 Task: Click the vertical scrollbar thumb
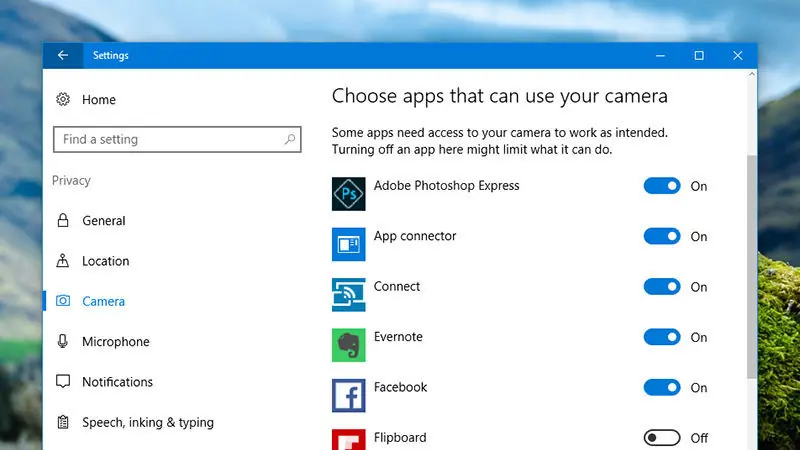coord(752,266)
